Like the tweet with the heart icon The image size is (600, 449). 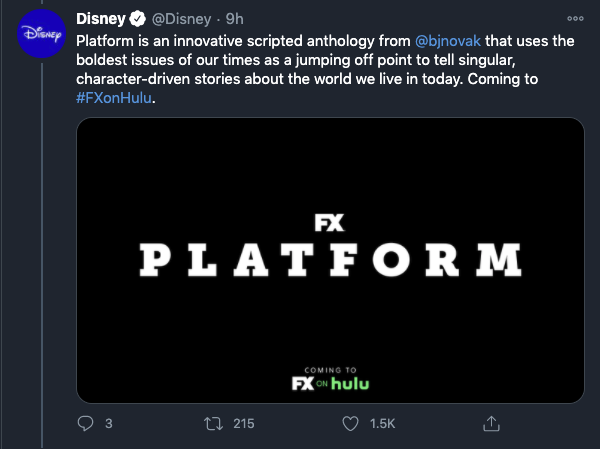[x=350, y=424]
